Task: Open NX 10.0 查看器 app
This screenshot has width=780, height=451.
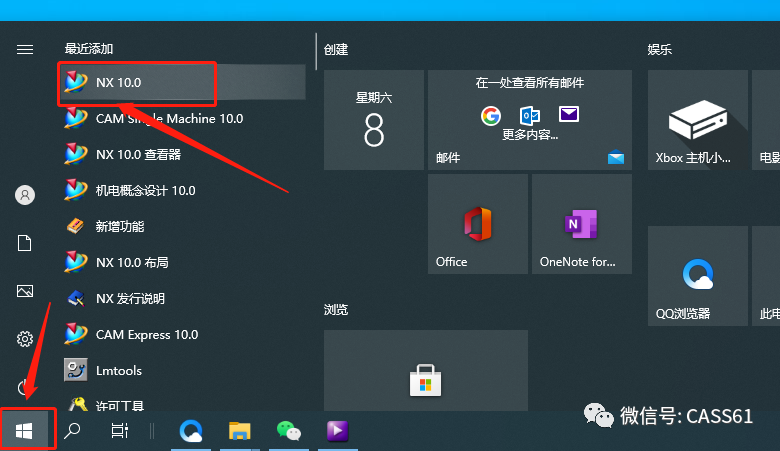Action: tap(182, 154)
